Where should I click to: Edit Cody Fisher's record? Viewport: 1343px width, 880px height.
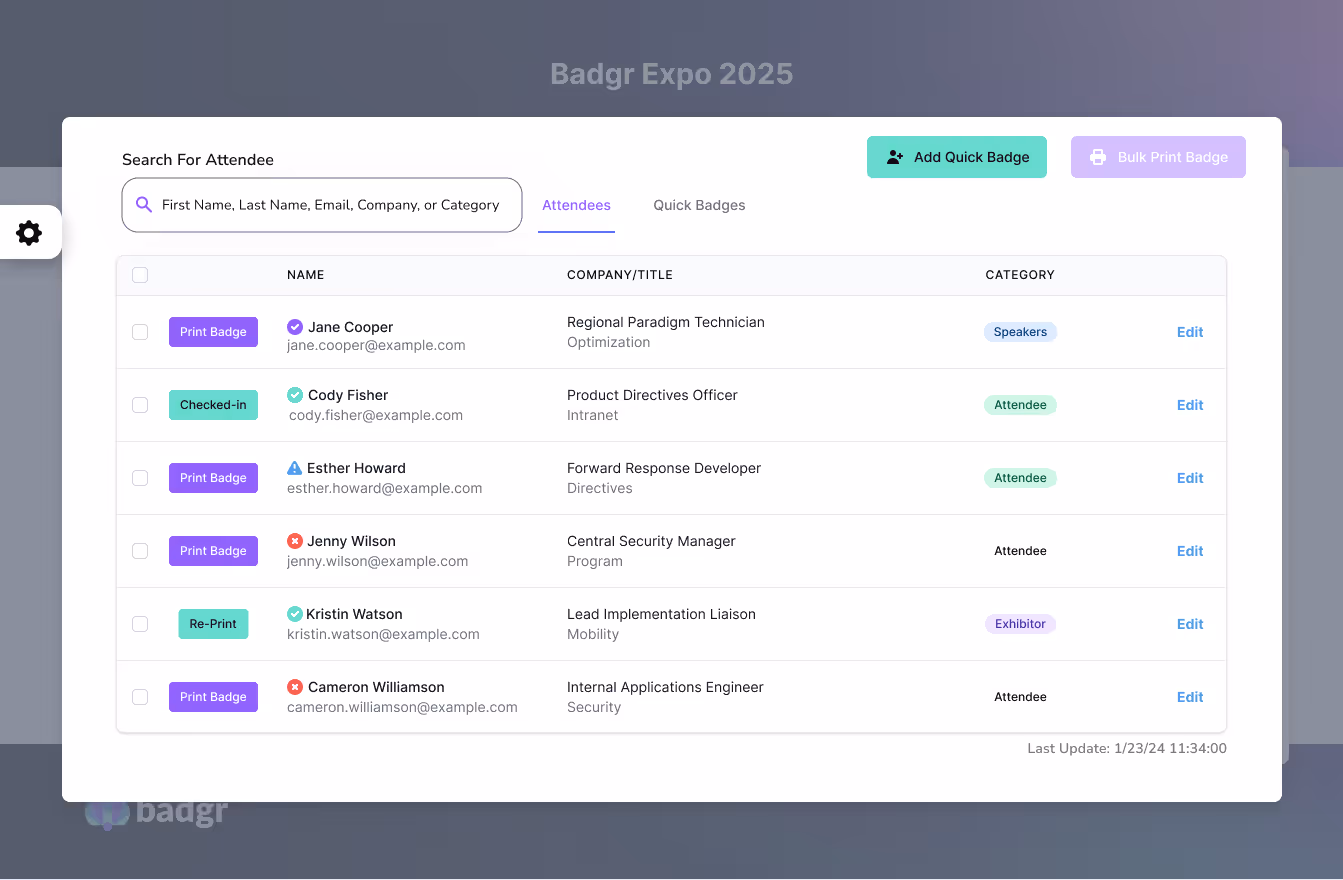coord(1190,405)
